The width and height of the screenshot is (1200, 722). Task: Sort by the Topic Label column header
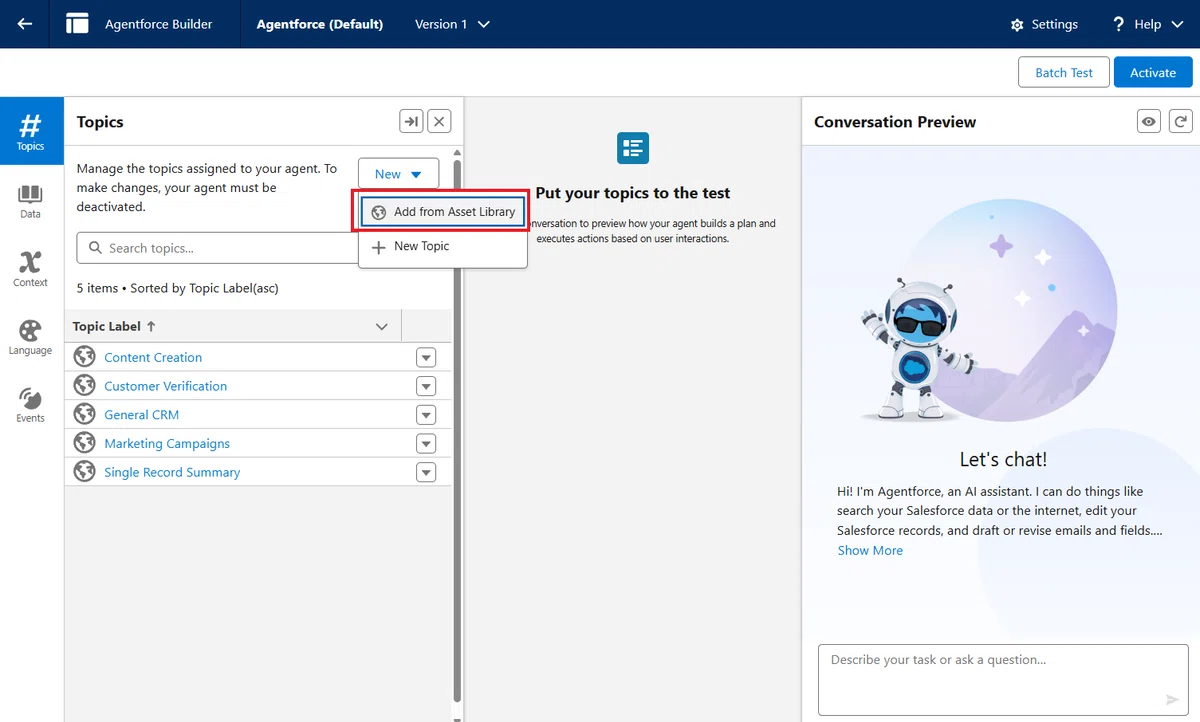(114, 326)
